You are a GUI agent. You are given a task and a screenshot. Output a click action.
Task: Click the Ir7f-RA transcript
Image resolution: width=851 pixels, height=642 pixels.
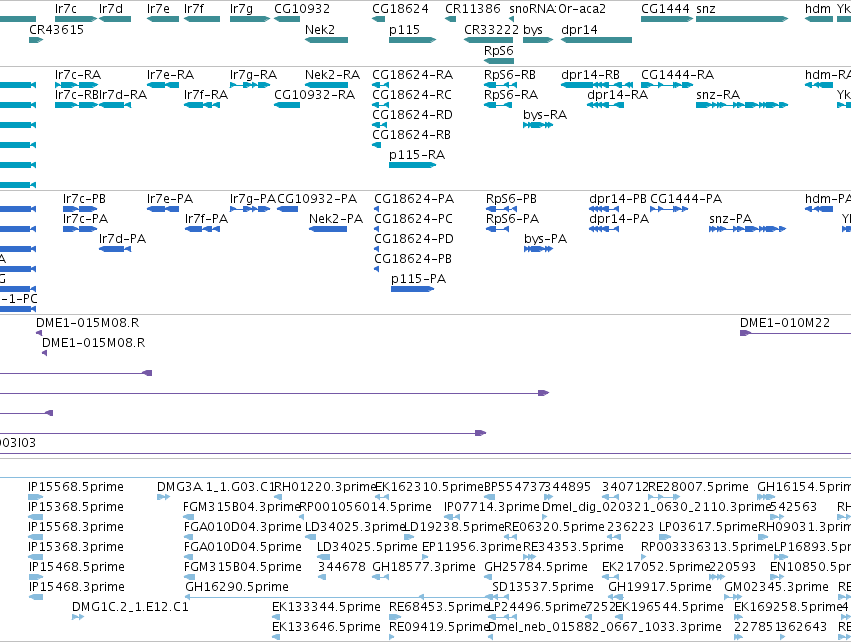pos(202,105)
